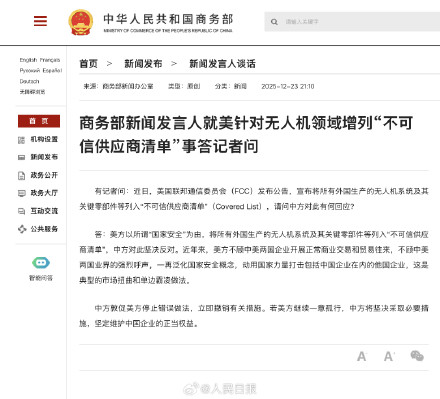Click the 中华人民共和国商务部 site title
The height and width of the screenshot is (399, 440).
168,19
